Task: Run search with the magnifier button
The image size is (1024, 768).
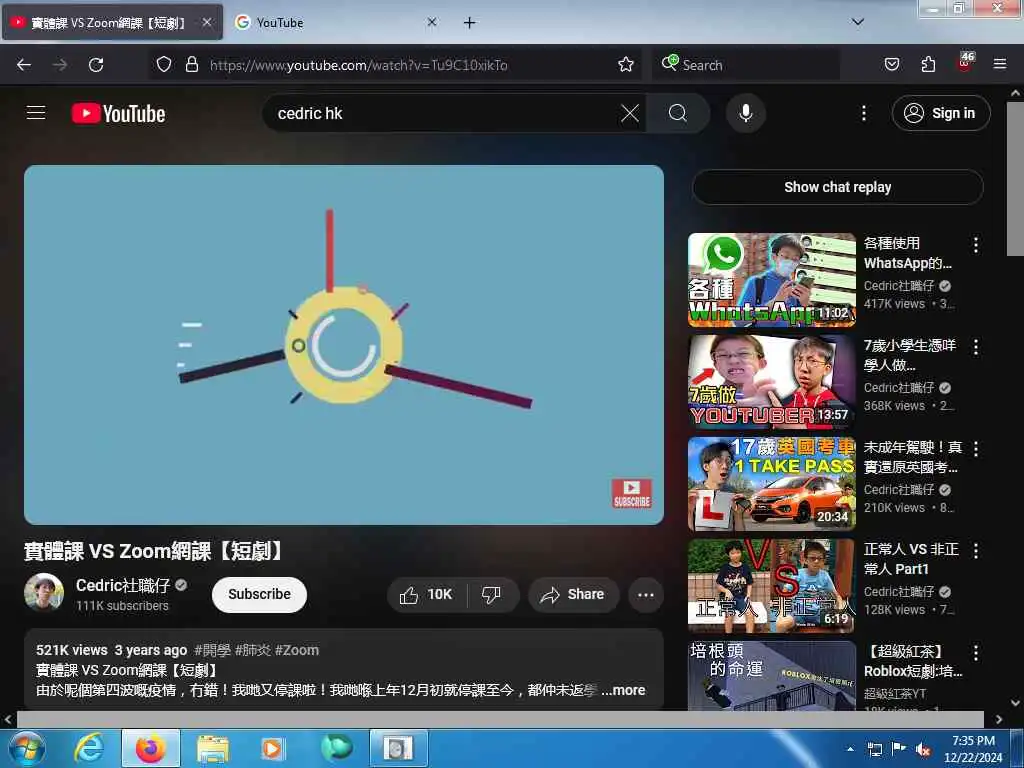Action: click(x=678, y=113)
